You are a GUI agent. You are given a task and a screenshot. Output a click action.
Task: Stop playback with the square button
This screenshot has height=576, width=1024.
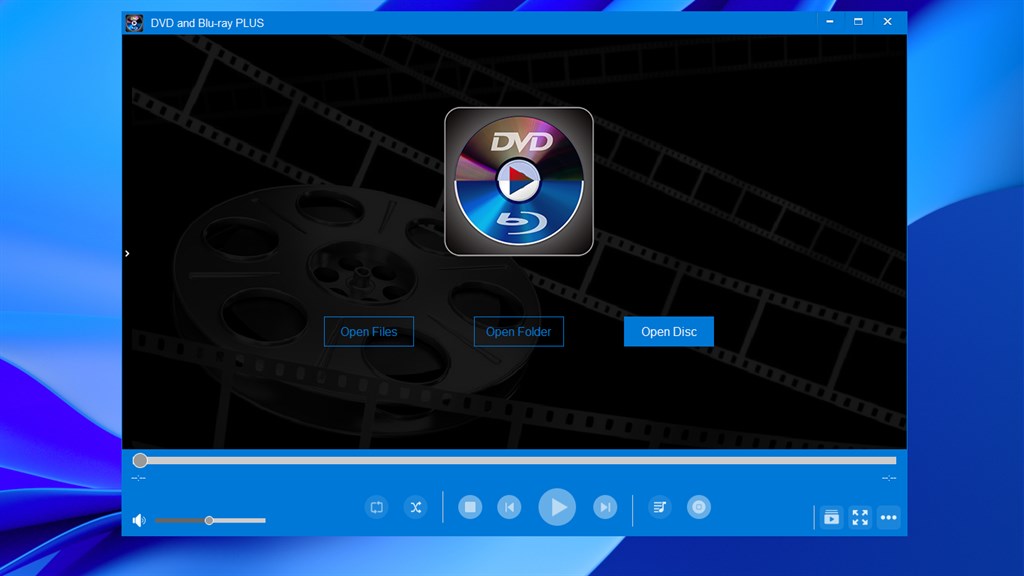coord(470,507)
